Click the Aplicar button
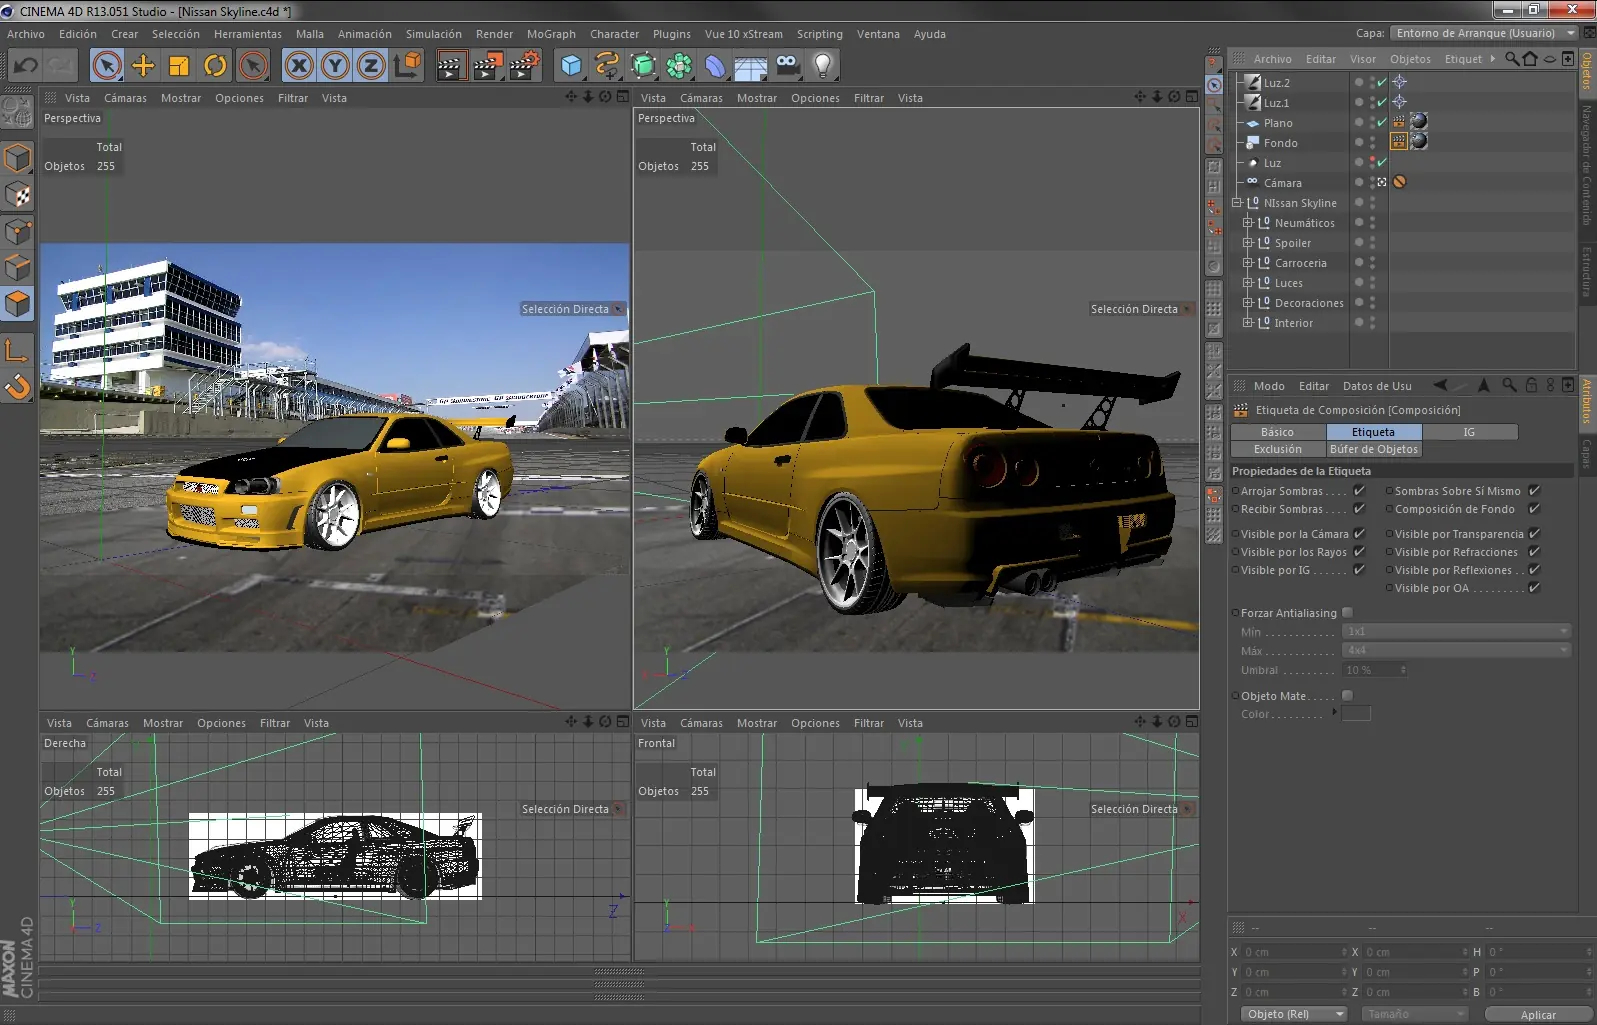 pyautogui.click(x=1538, y=1014)
